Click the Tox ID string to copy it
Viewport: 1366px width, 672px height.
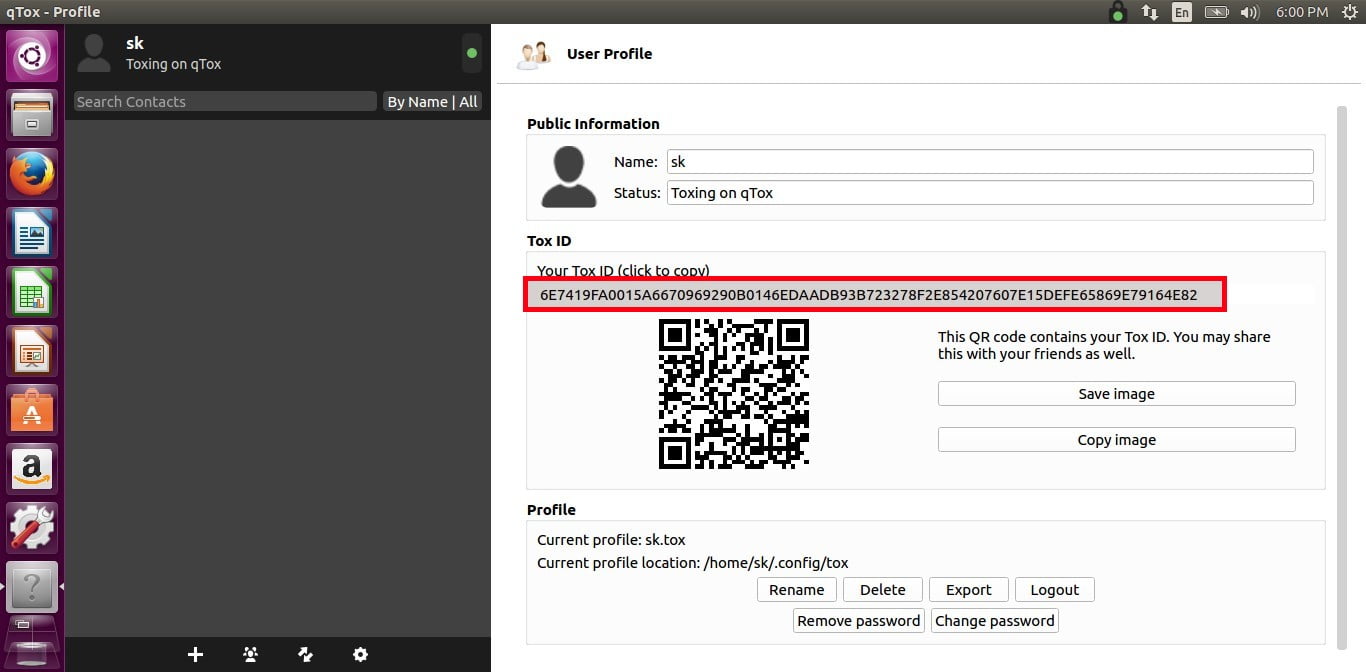pos(868,295)
